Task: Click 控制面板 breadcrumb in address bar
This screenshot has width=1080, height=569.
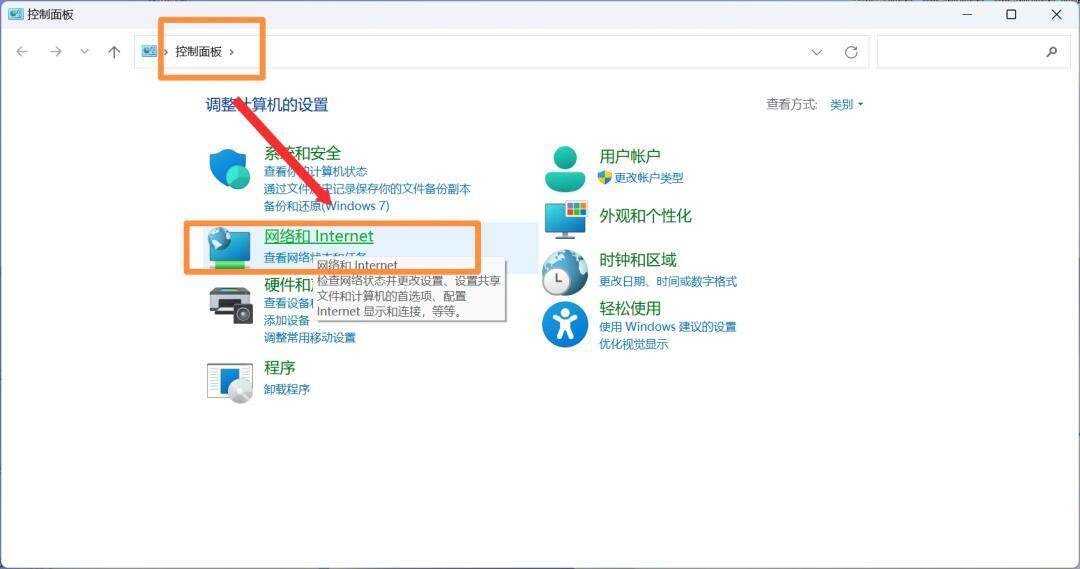Action: click(198, 52)
